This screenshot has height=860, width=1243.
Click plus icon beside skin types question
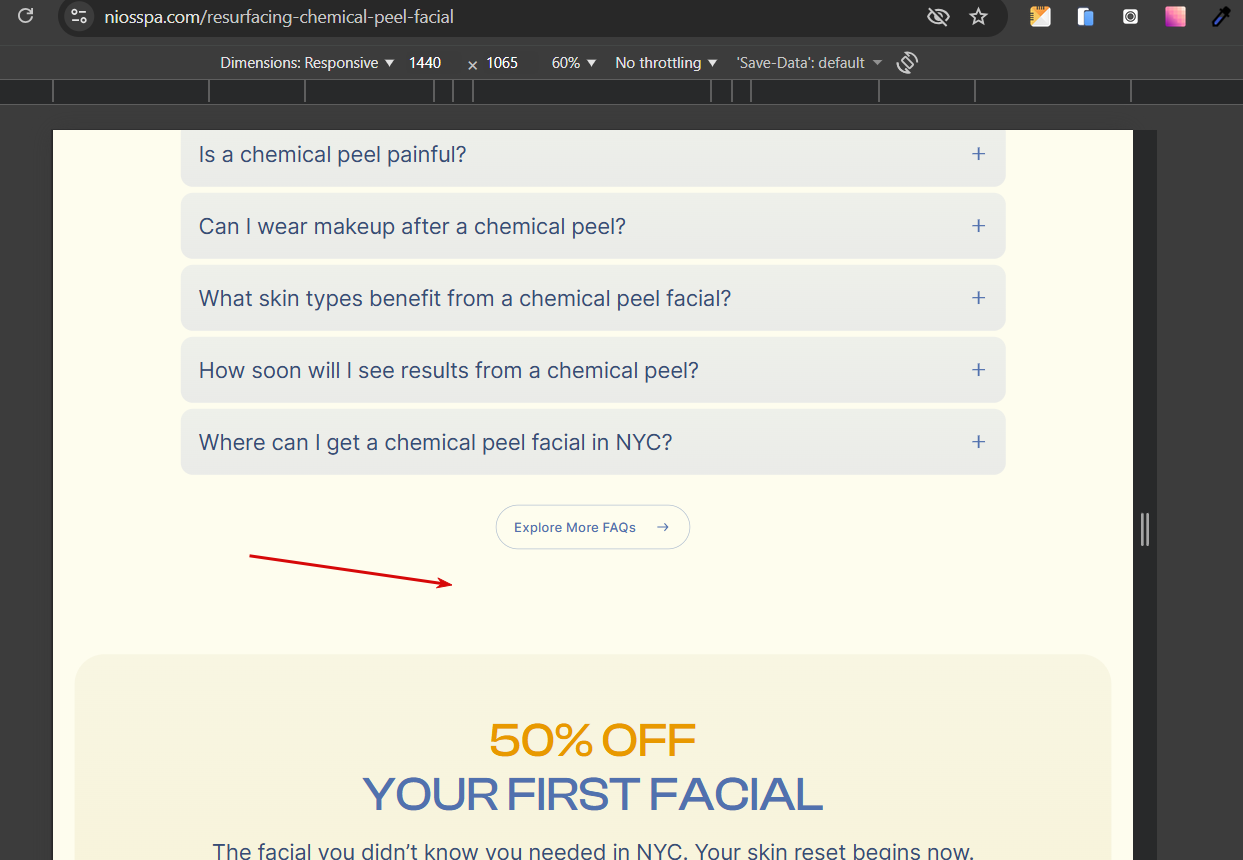(x=978, y=298)
